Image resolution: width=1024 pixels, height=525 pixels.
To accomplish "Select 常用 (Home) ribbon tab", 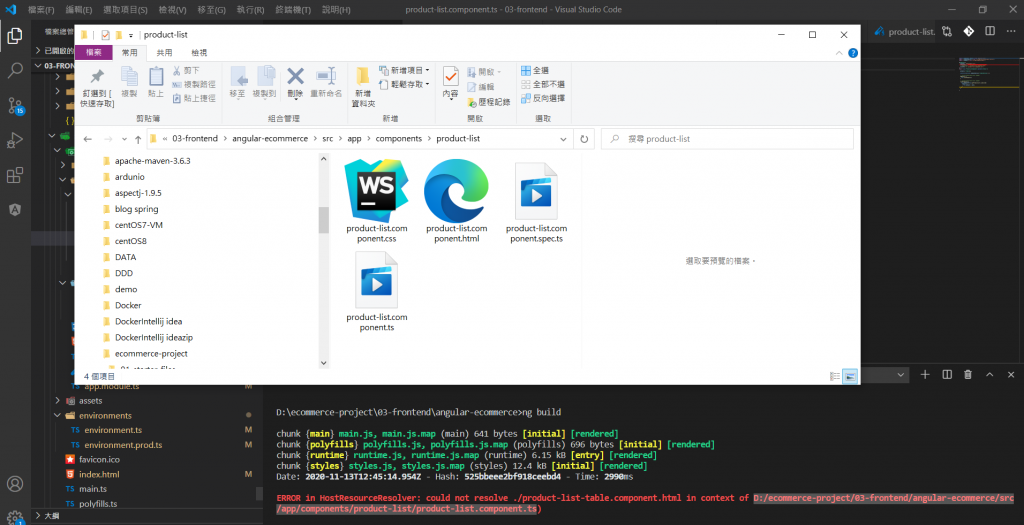I will click(129, 52).
